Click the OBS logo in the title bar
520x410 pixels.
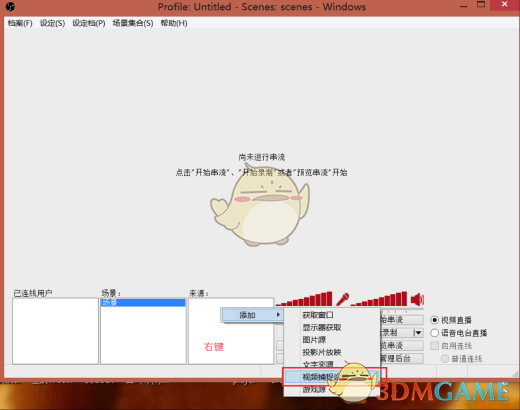(10, 6)
